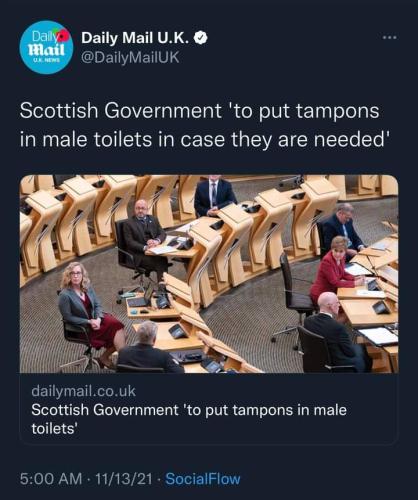418x500 pixels.
Task: Click the standing man in navy suit
Action: coord(214,195)
